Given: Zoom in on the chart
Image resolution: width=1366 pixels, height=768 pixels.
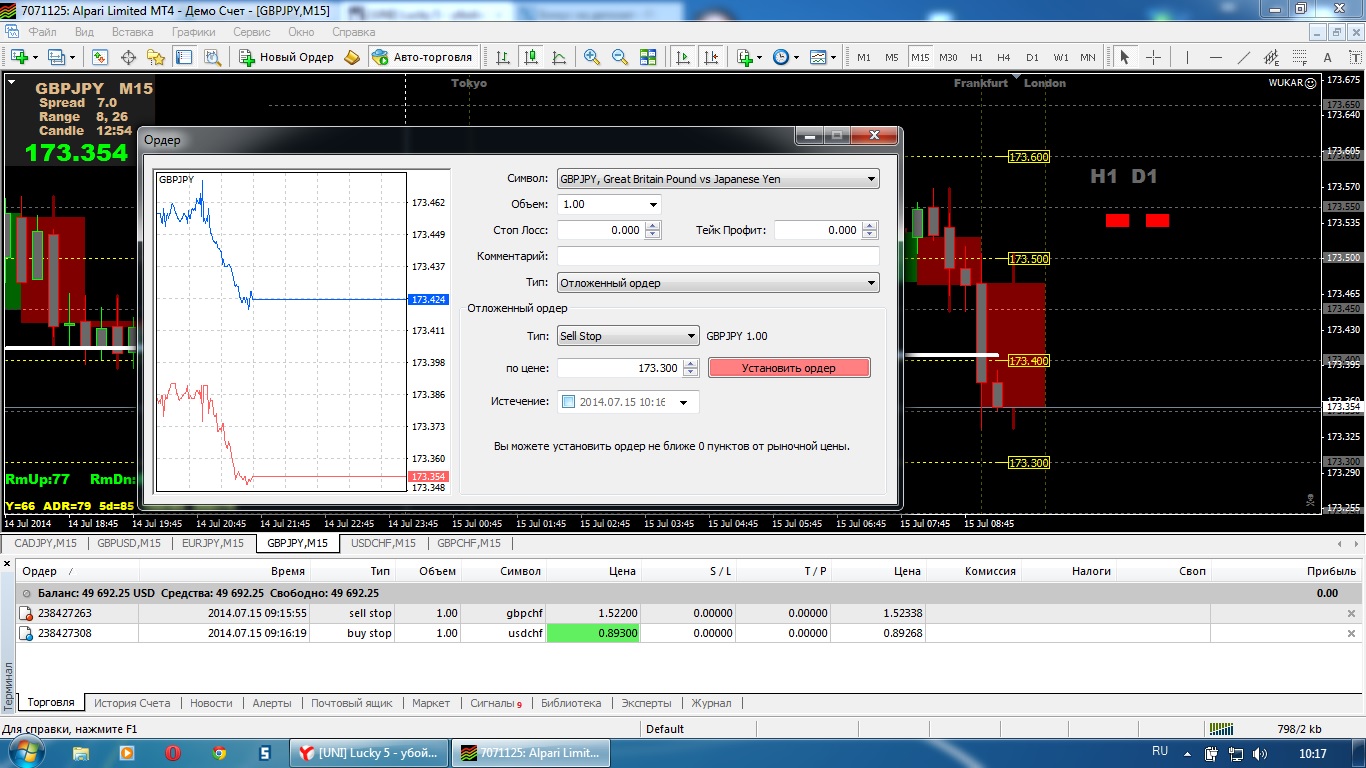Looking at the screenshot, I should pos(592,57).
